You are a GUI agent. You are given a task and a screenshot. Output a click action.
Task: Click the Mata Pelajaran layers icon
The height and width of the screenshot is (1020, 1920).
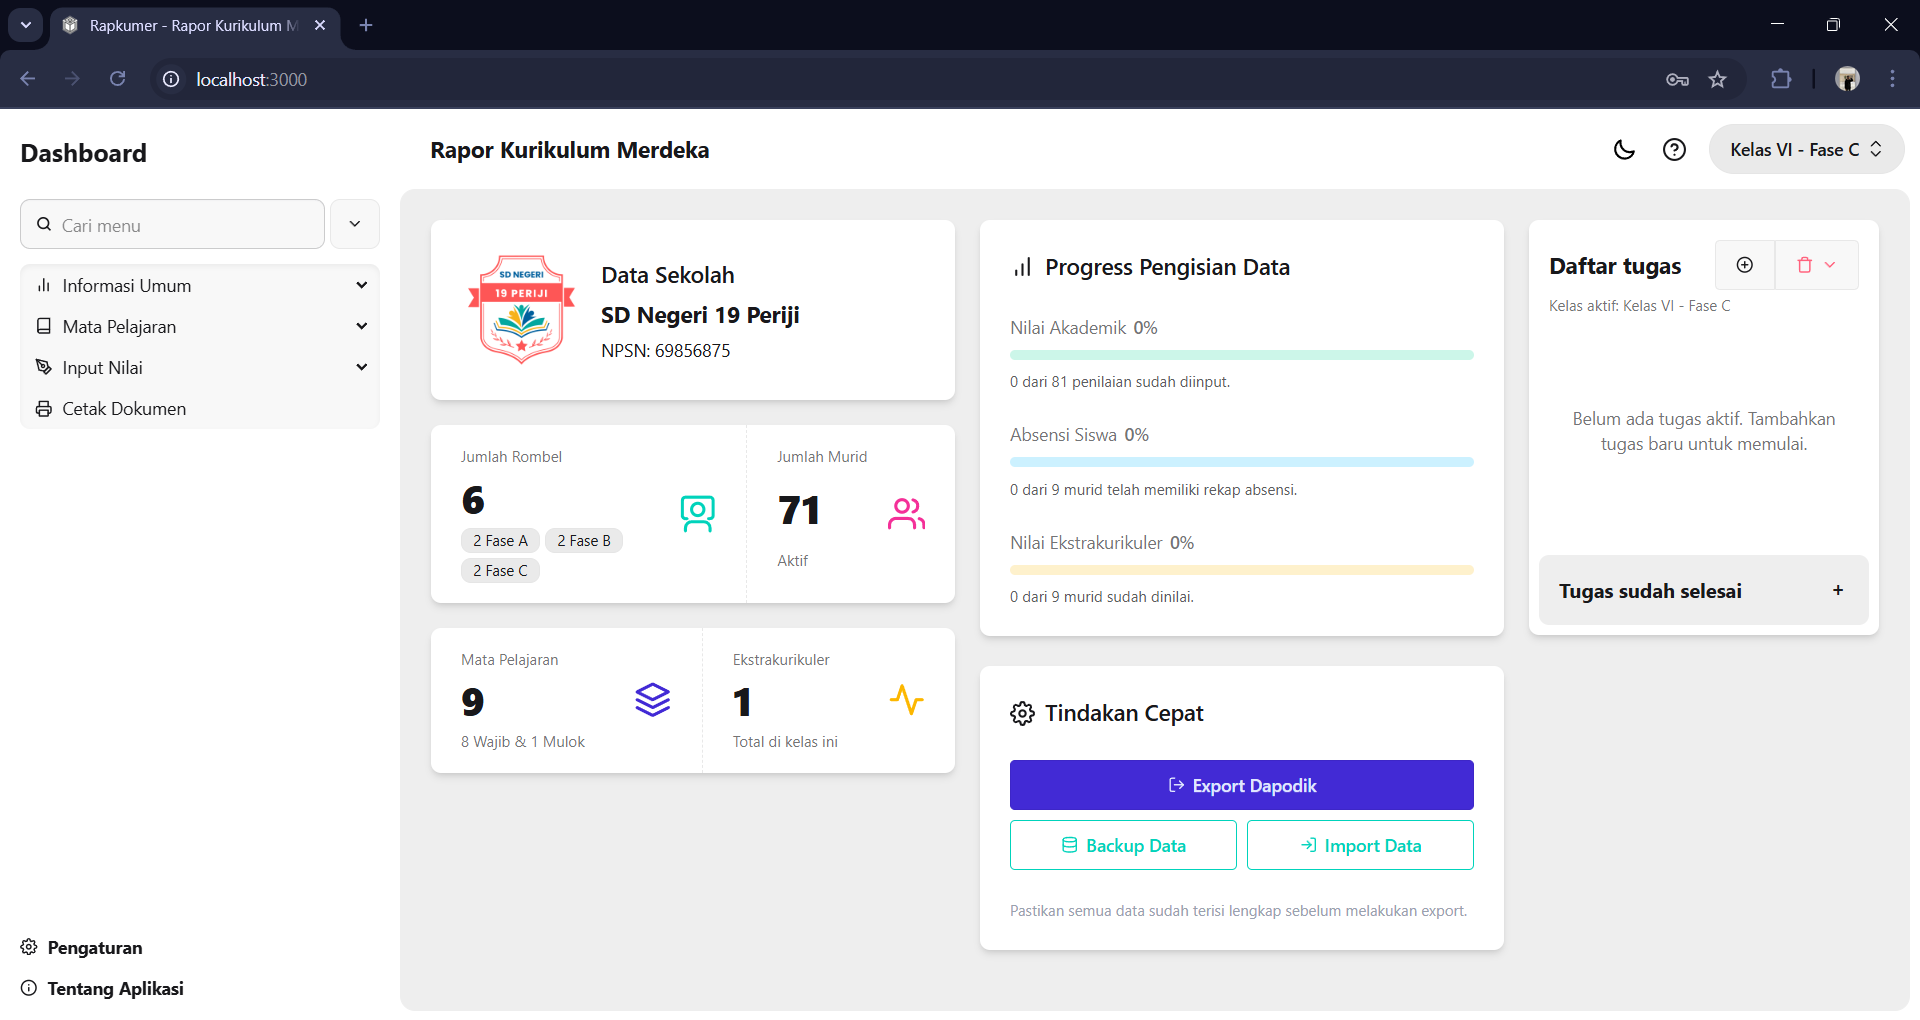(652, 700)
